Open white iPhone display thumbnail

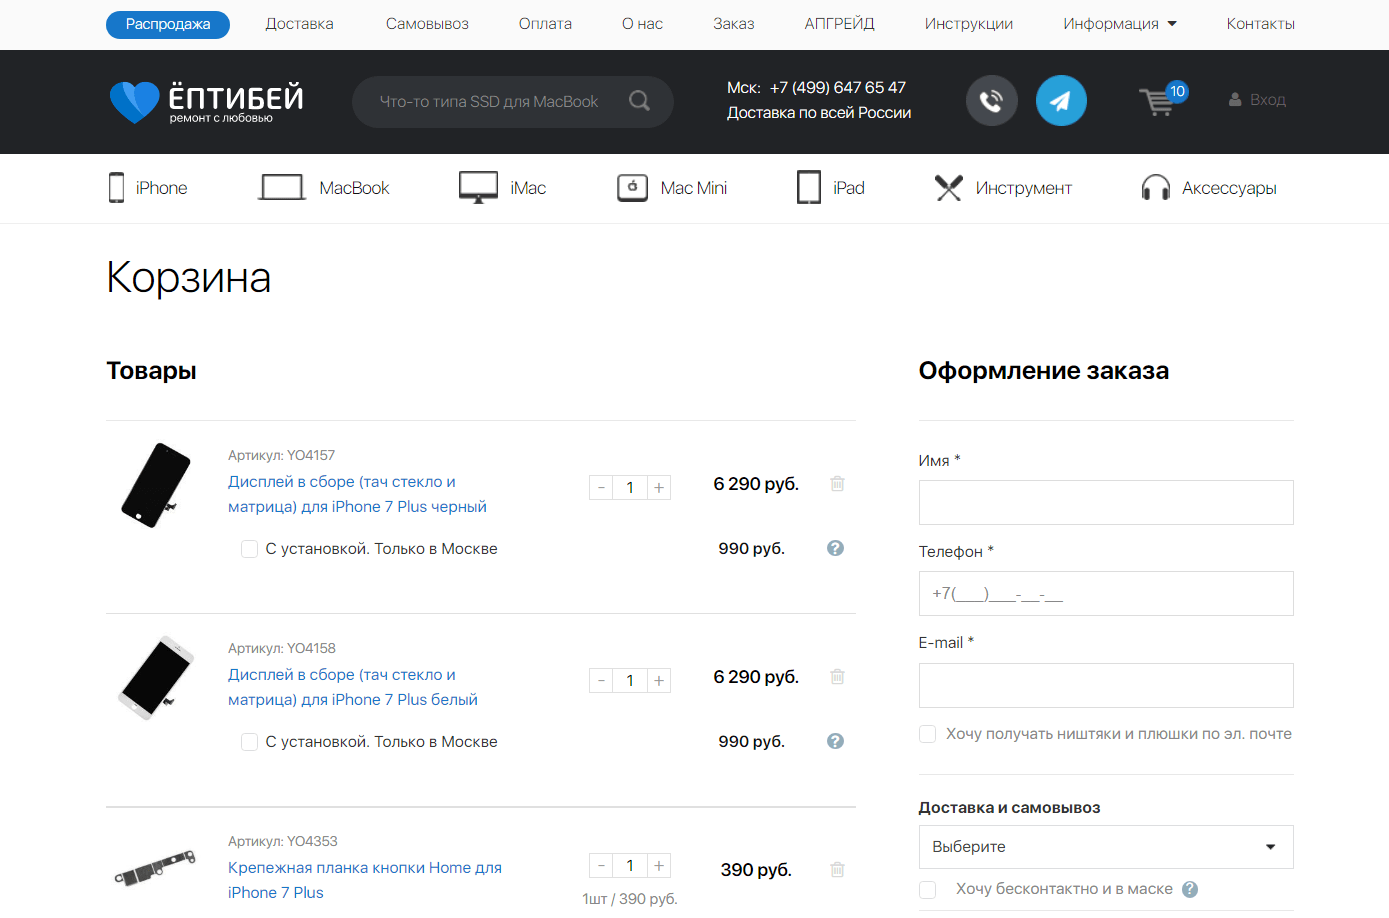coord(156,678)
